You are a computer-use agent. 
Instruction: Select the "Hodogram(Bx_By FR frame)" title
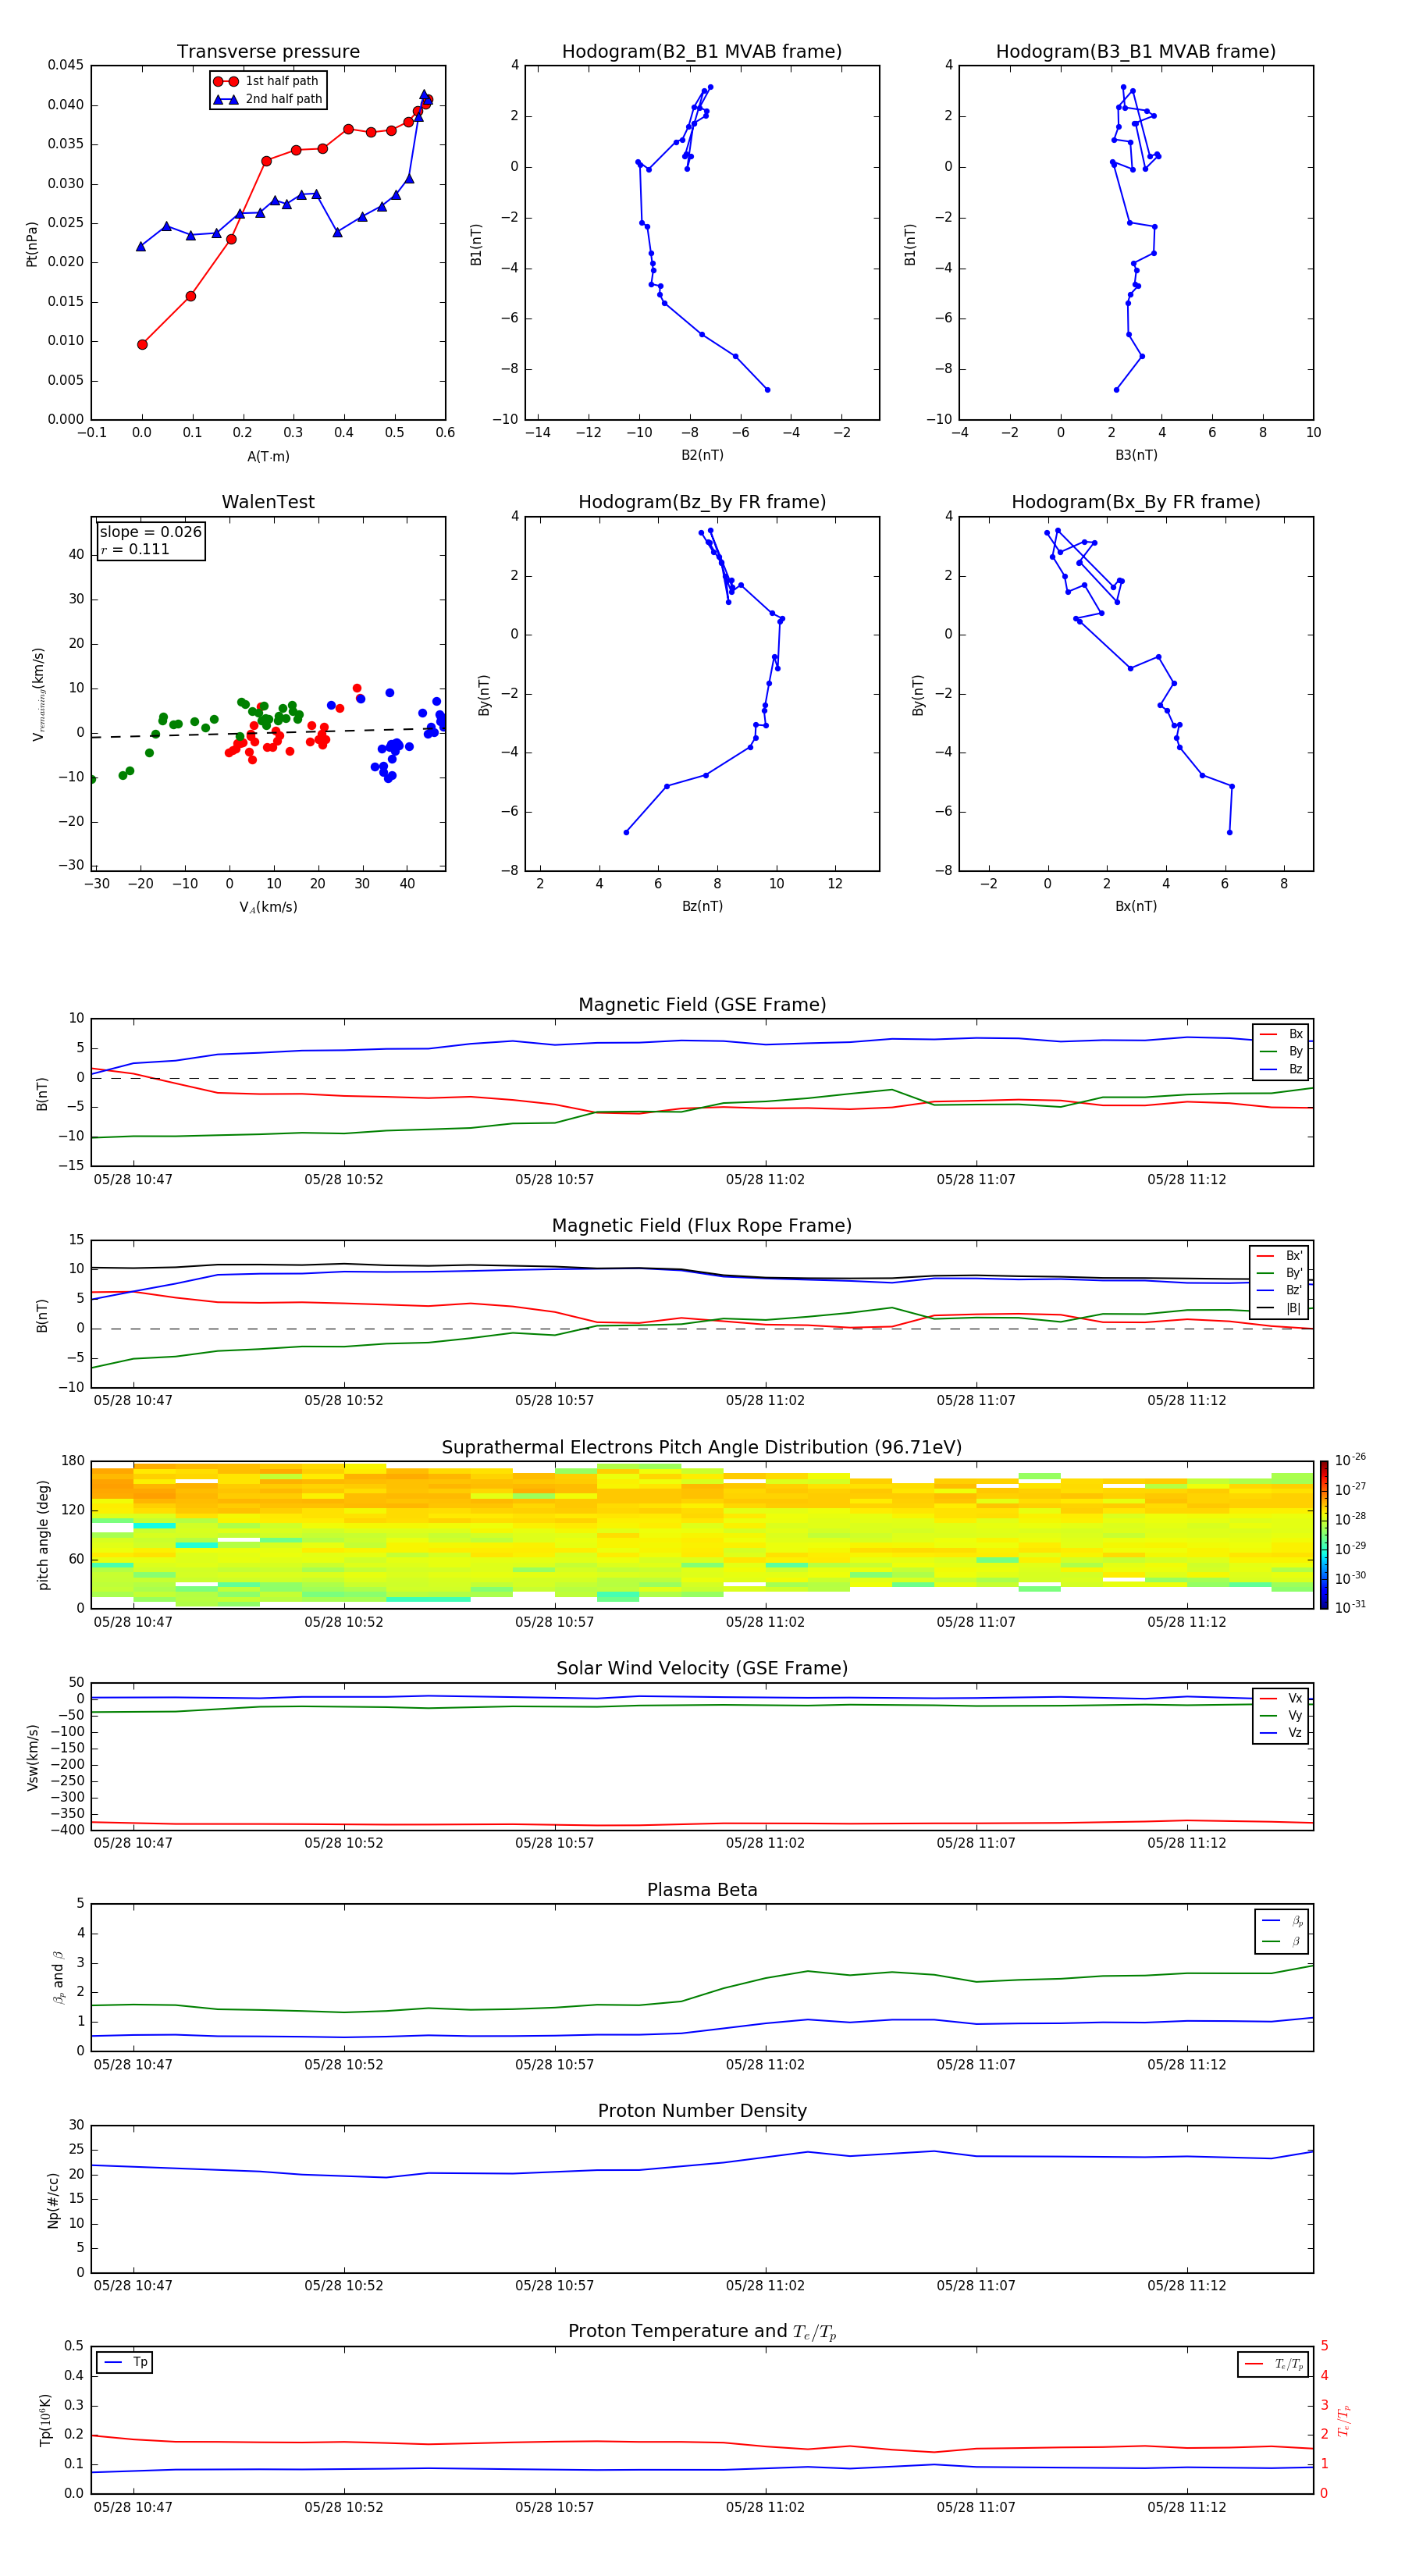point(1136,502)
